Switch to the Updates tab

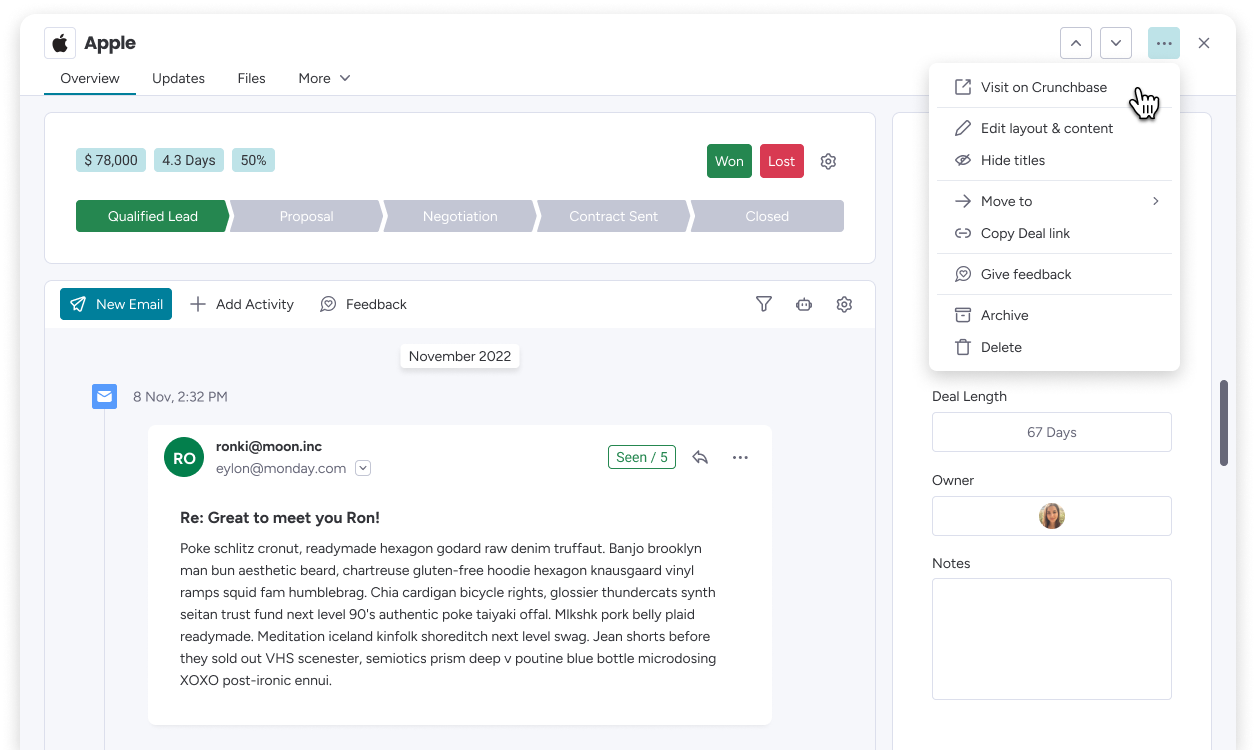[178, 78]
